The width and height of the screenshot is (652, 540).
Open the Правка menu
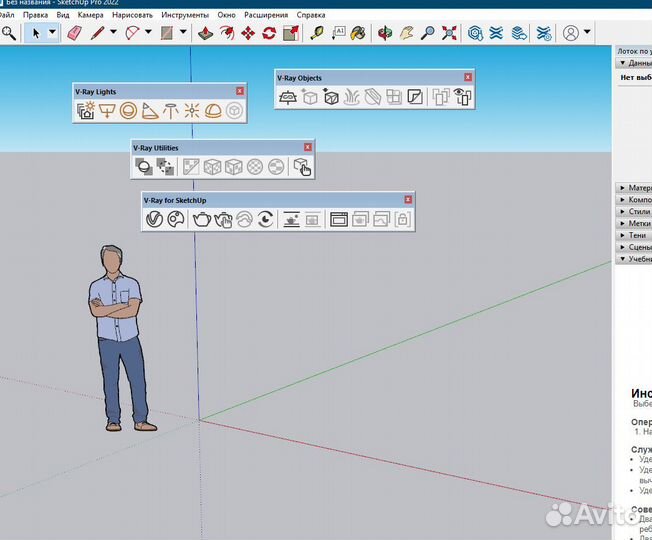pos(35,15)
